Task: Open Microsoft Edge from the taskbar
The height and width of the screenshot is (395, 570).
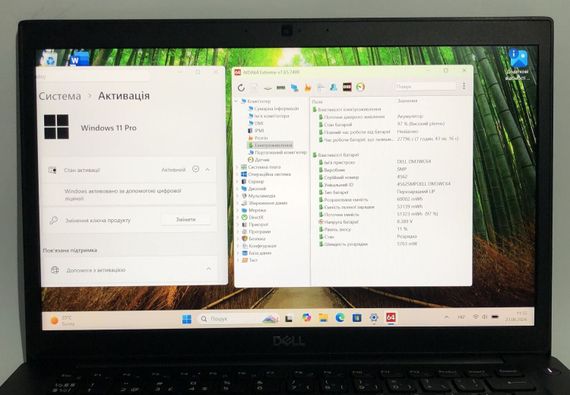Action: (x=340, y=318)
